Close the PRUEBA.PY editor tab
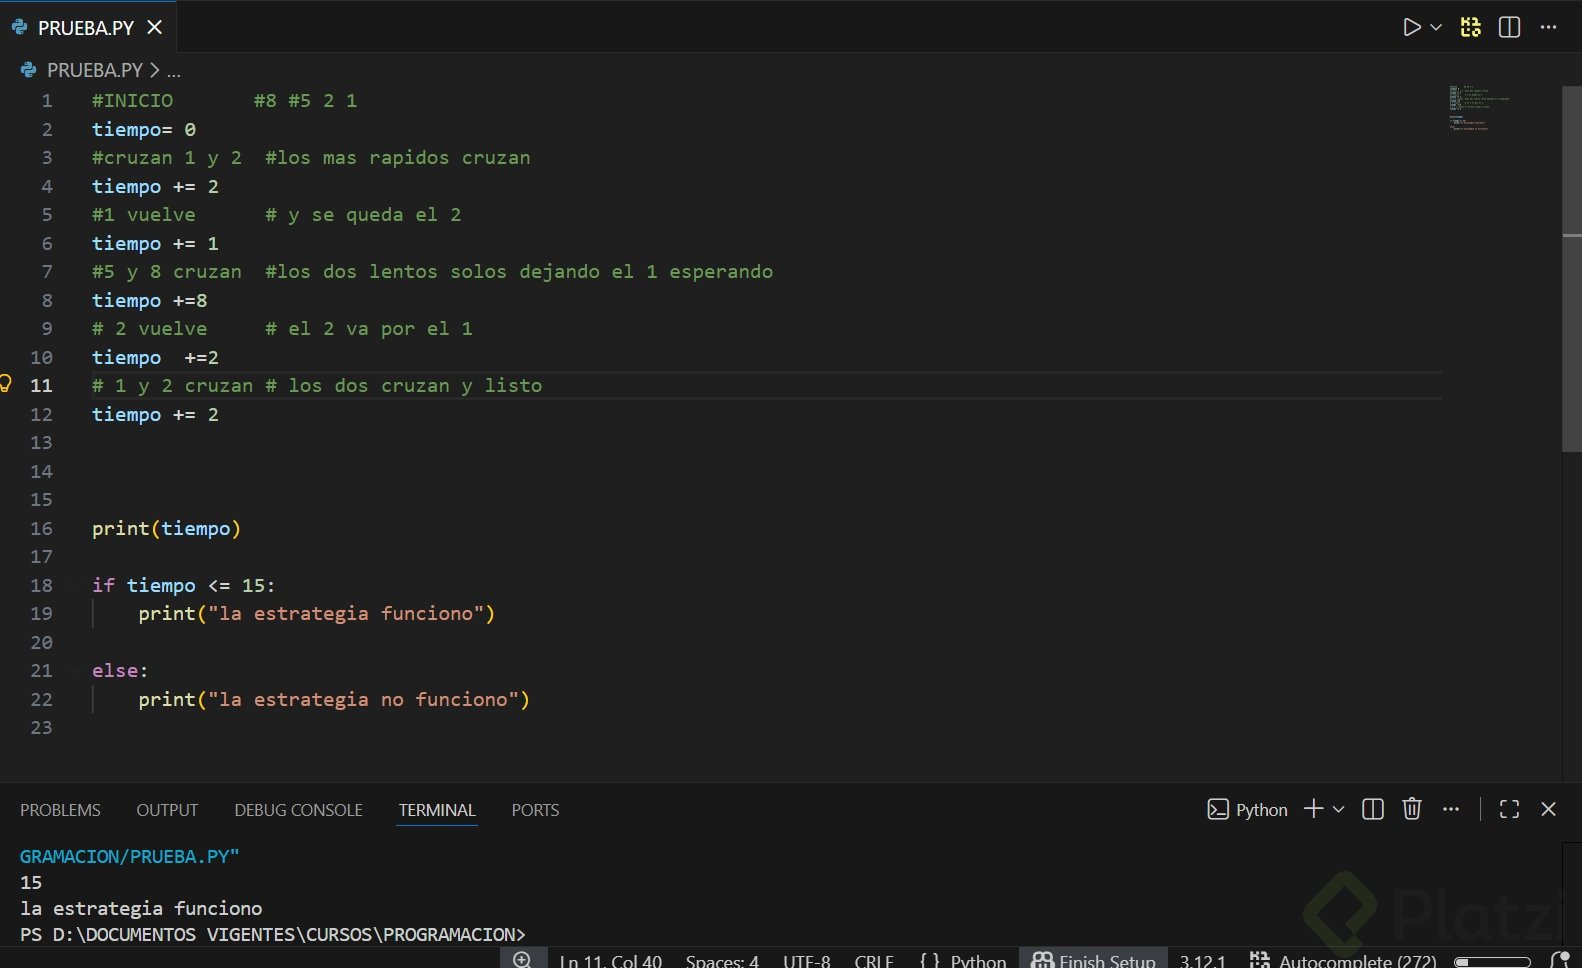This screenshot has height=968, width=1582. (x=155, y=28)
